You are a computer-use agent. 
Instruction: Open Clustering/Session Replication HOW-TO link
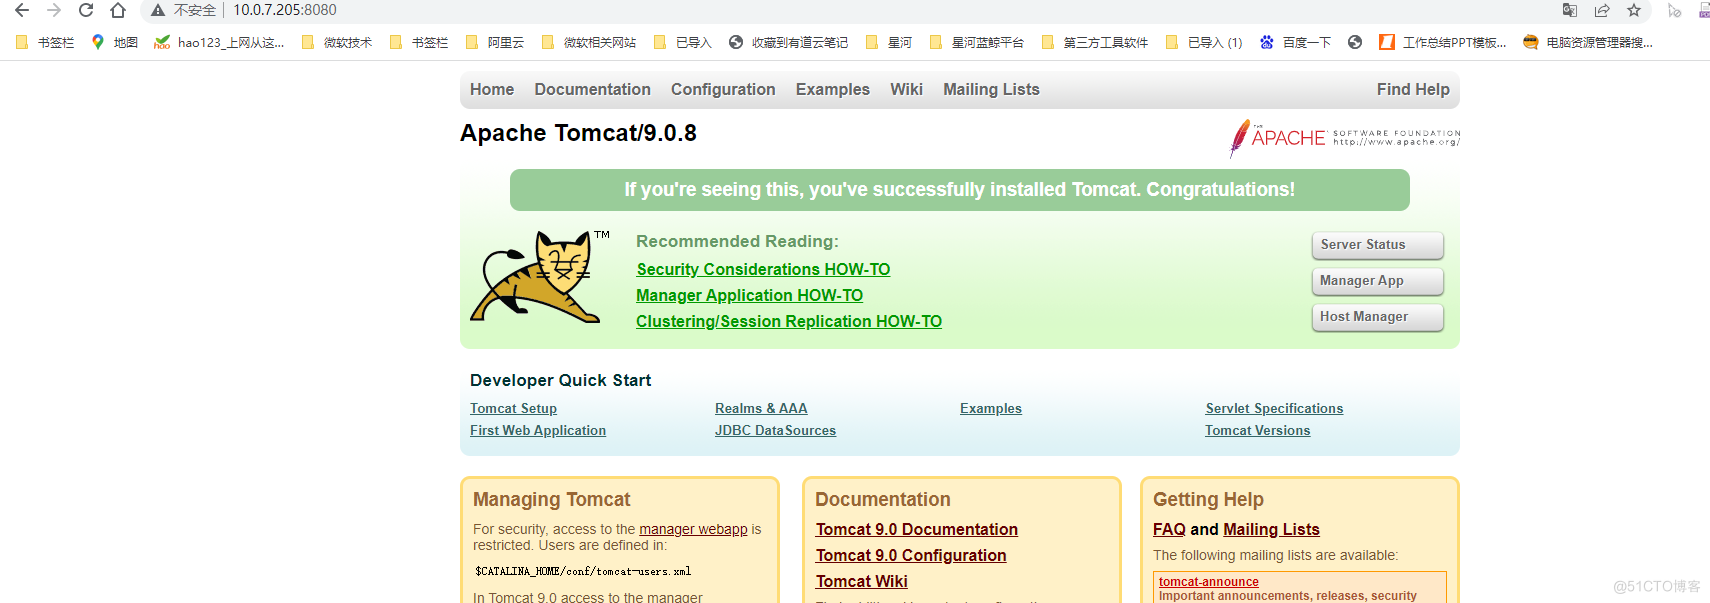pos(789,321)
